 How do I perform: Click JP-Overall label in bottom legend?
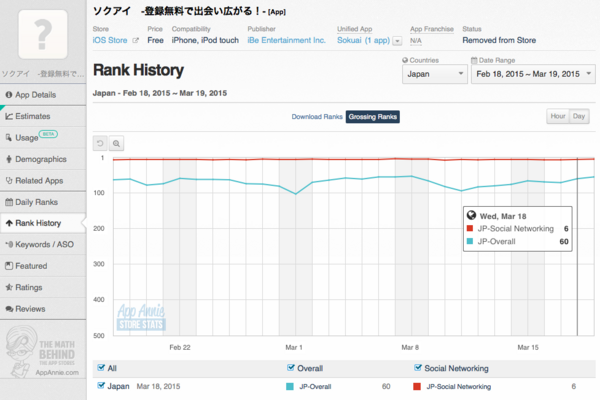(315, 387)
